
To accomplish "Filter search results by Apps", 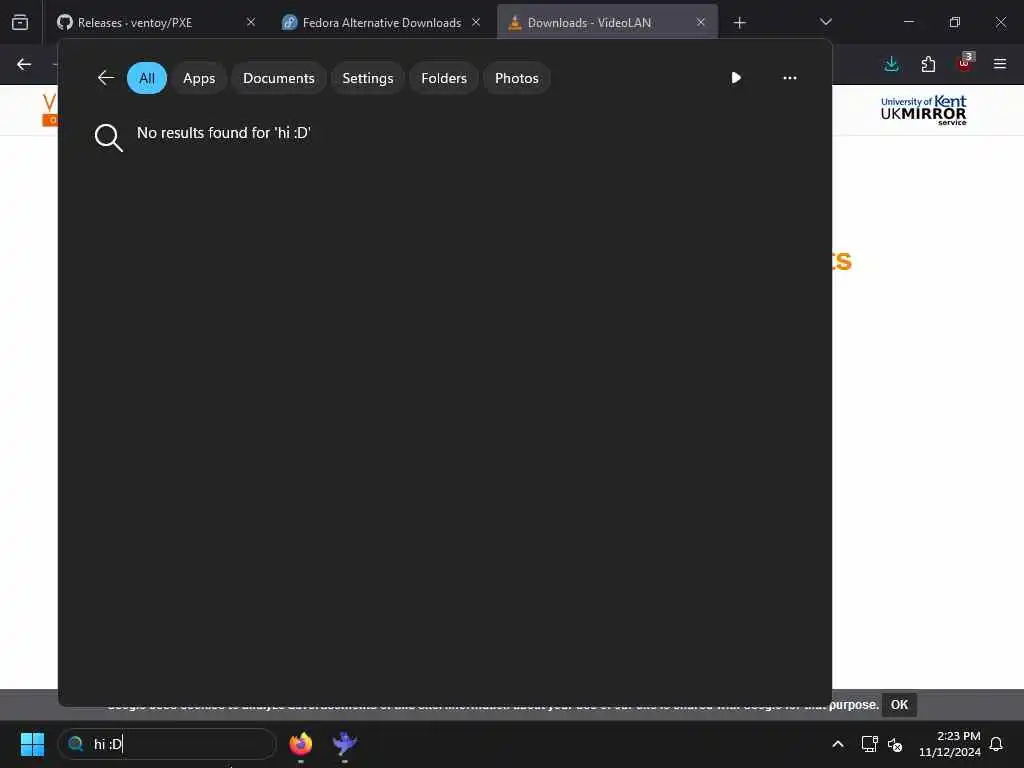I will point(199,78).
